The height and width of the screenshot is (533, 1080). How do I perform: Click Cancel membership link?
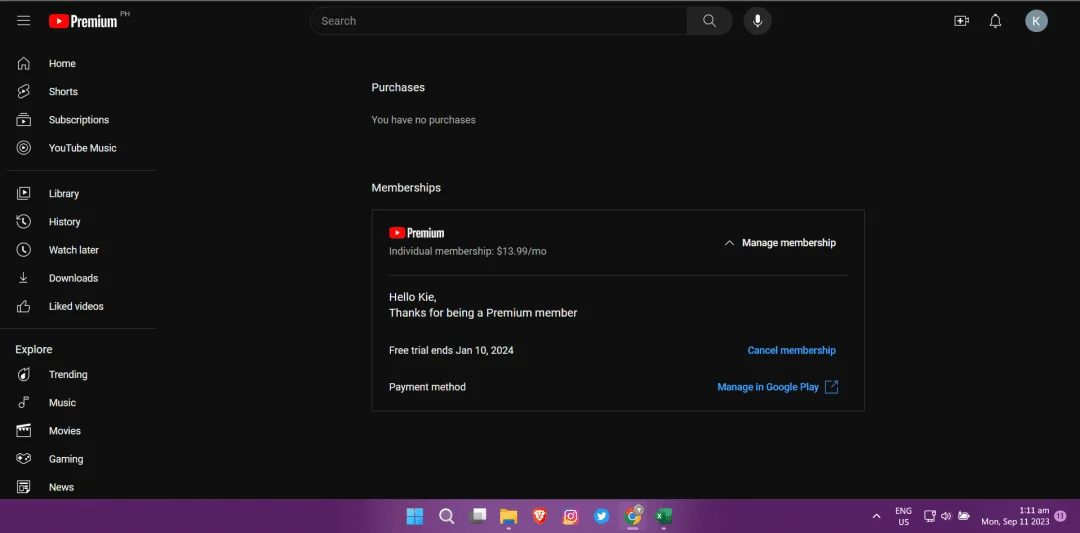(791, 351)
